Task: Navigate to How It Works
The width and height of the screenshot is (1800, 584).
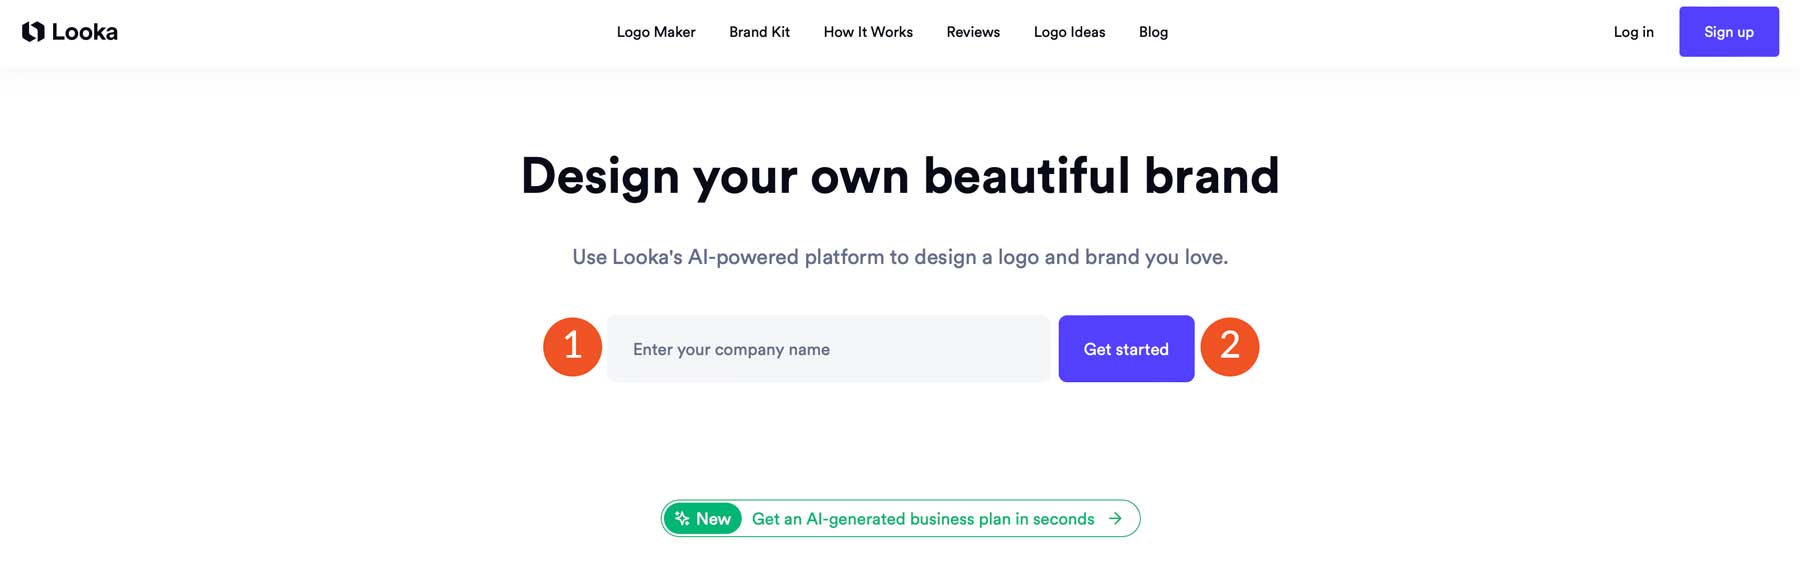Action: click(x=867, y=31)
